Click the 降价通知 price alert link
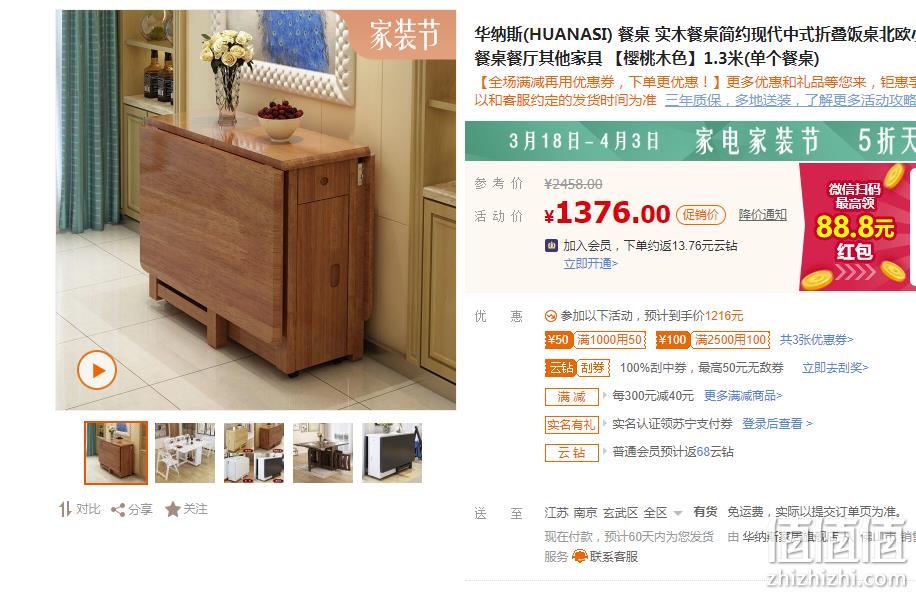This screenshot has width=916, height=596. (762, 214)
